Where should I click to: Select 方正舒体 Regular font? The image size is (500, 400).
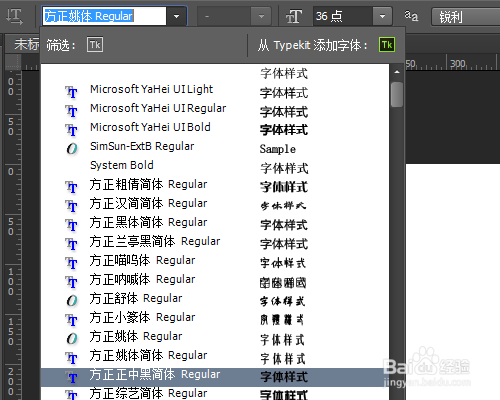(x=215, y=298)
